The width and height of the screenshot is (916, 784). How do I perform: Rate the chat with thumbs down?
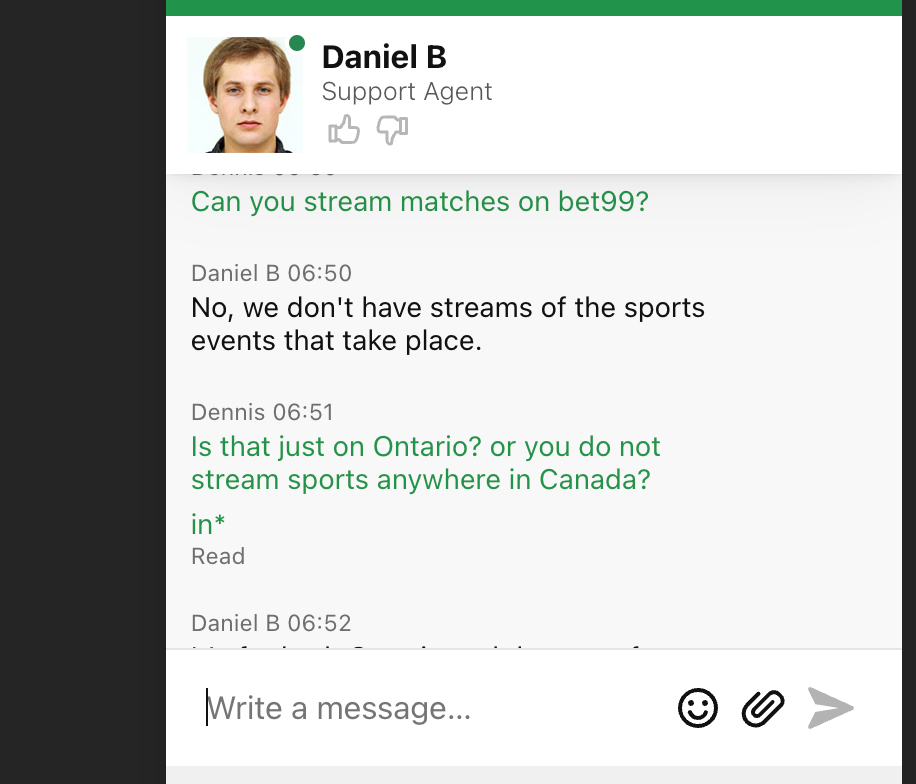click(393, 129)
